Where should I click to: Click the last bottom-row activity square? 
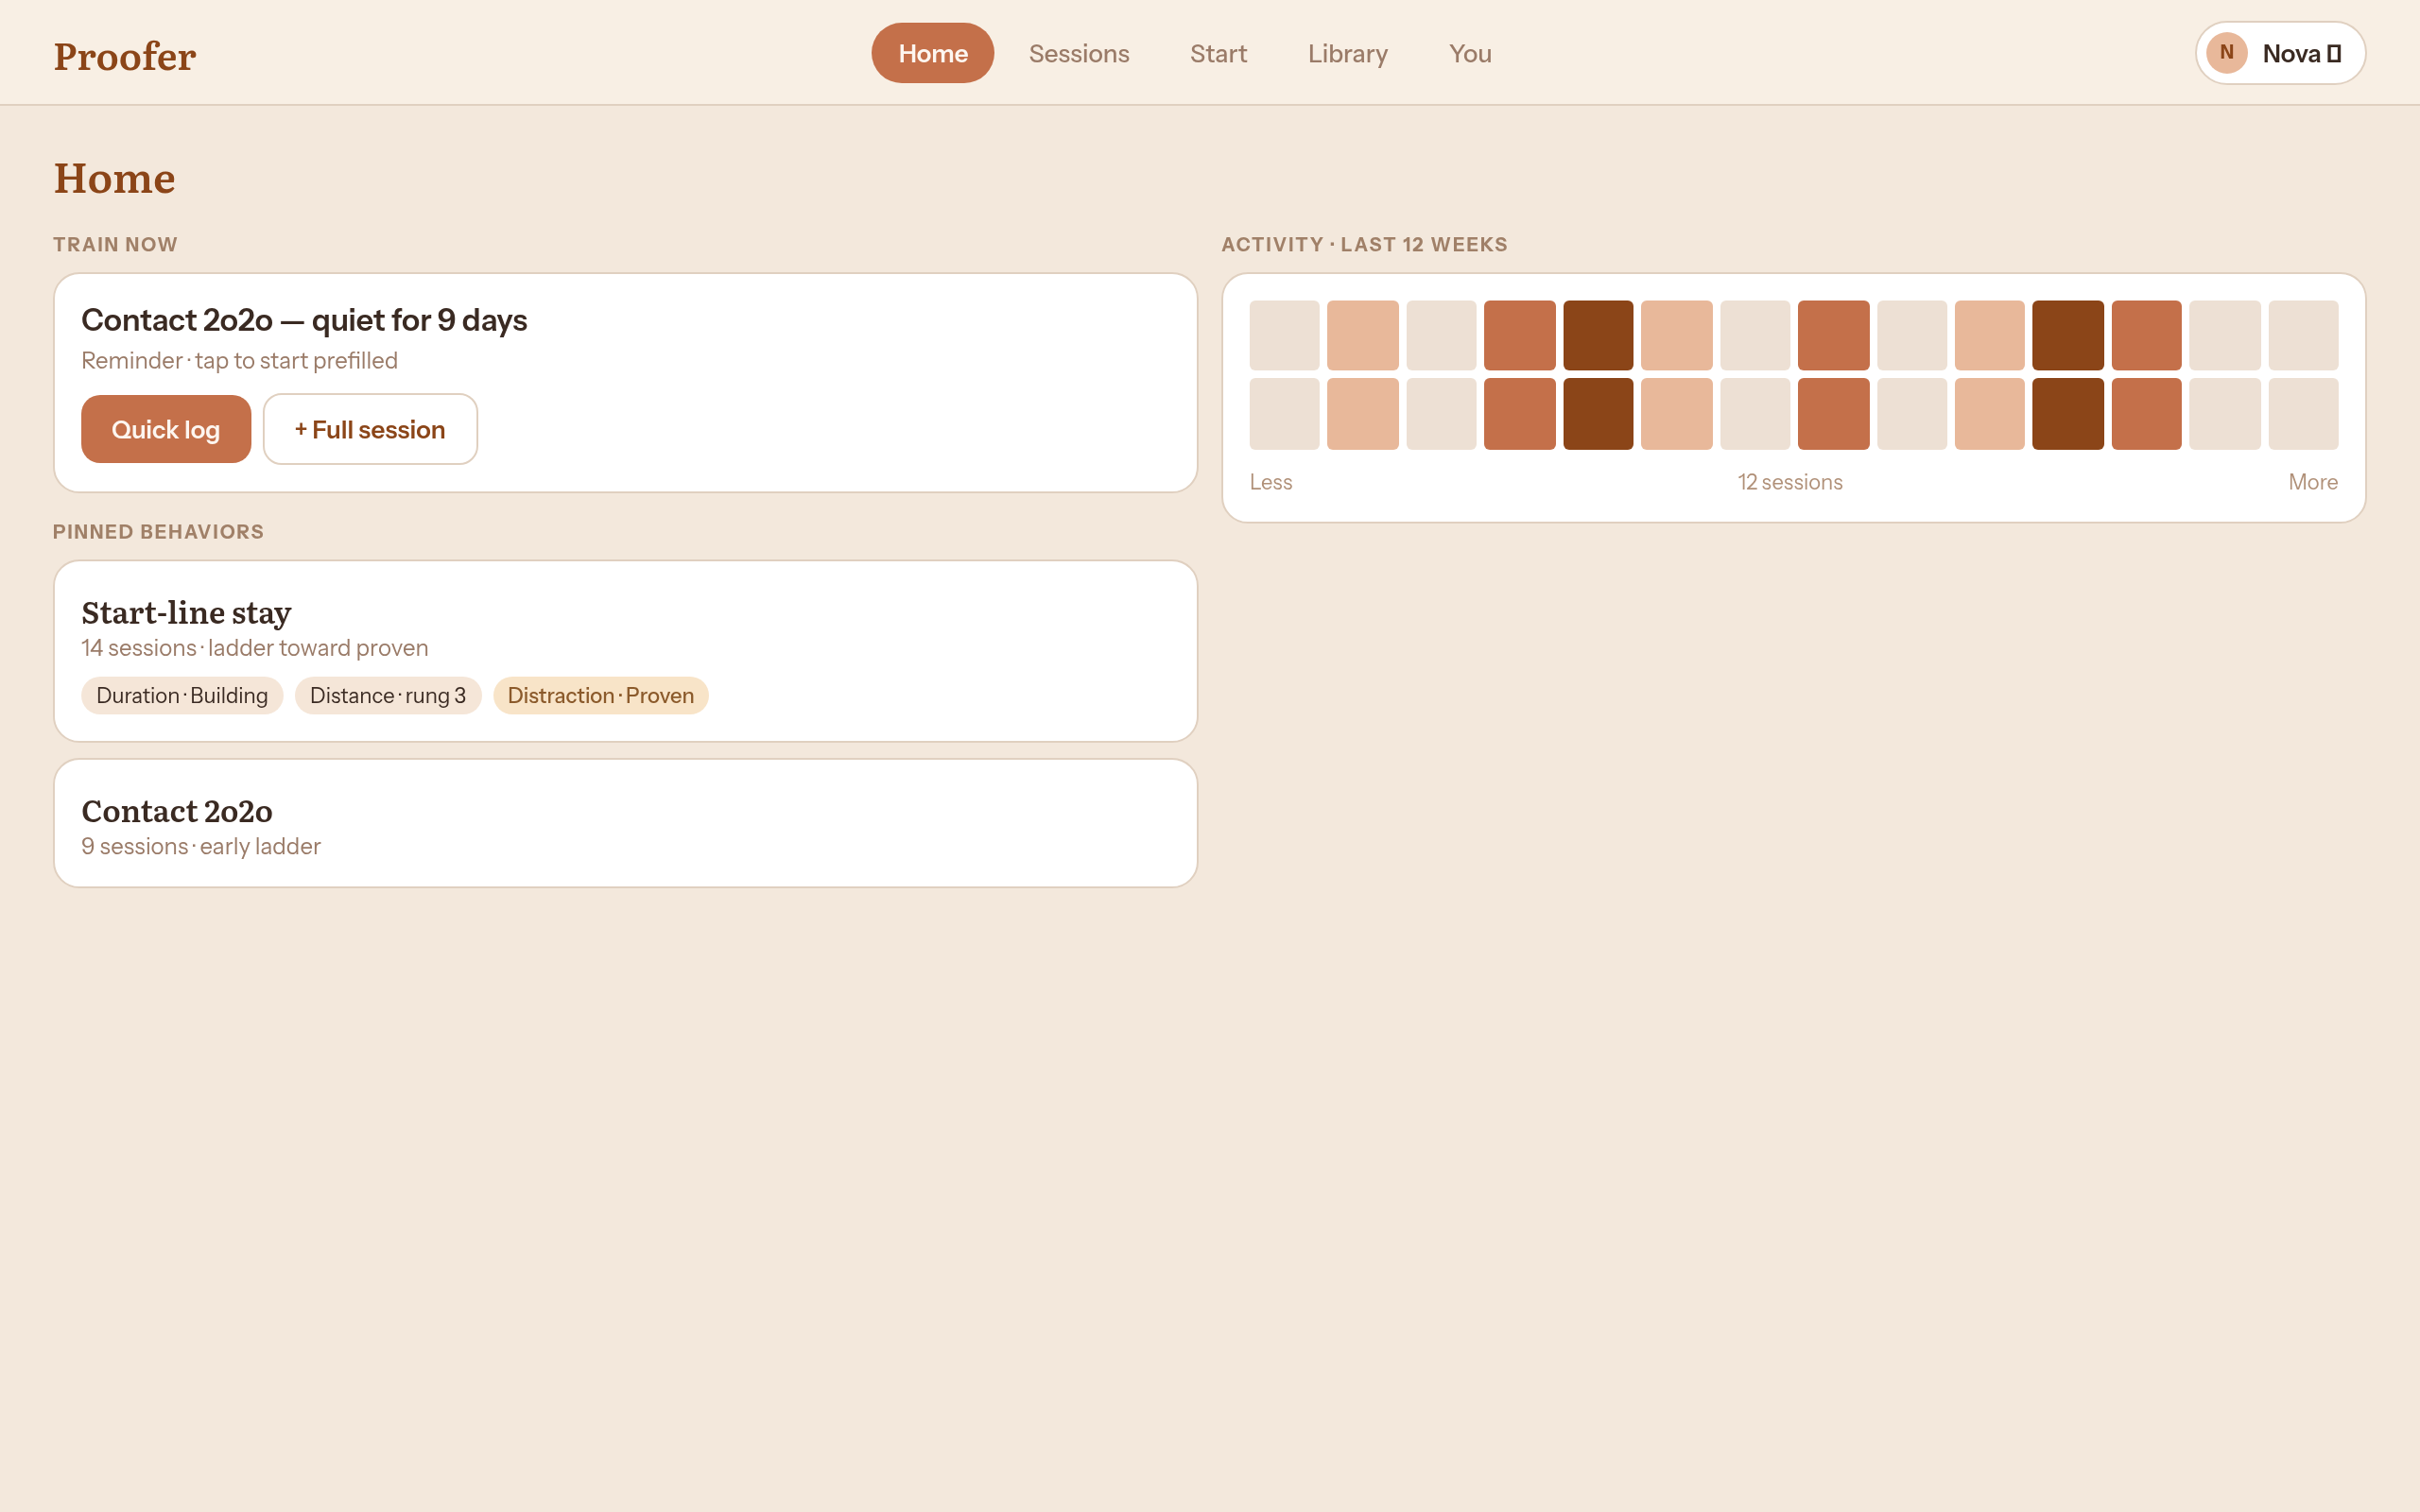[2303, 414]
